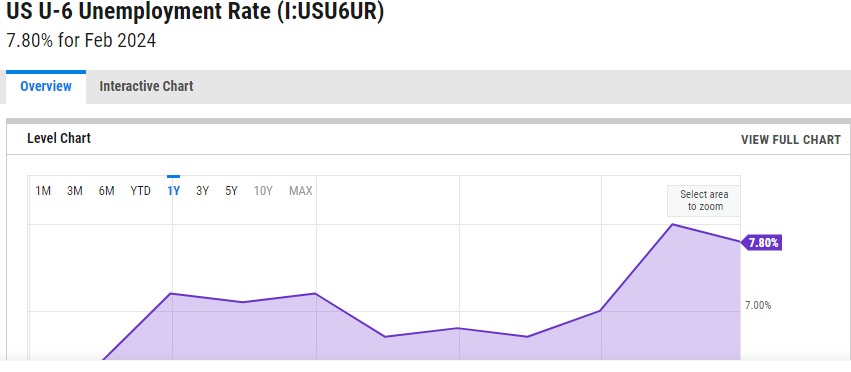Screen dimensions: 851x372
Task: Set chart range to 6M
Action: point(106,191)
